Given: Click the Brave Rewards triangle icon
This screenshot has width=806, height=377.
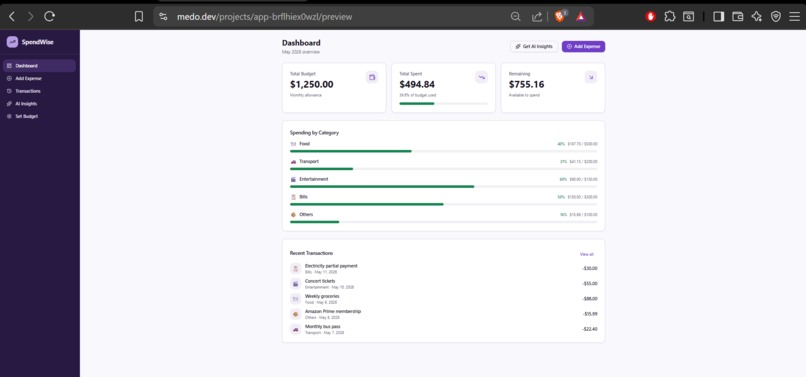Looking at the screenshot, I should pos(580,16).
